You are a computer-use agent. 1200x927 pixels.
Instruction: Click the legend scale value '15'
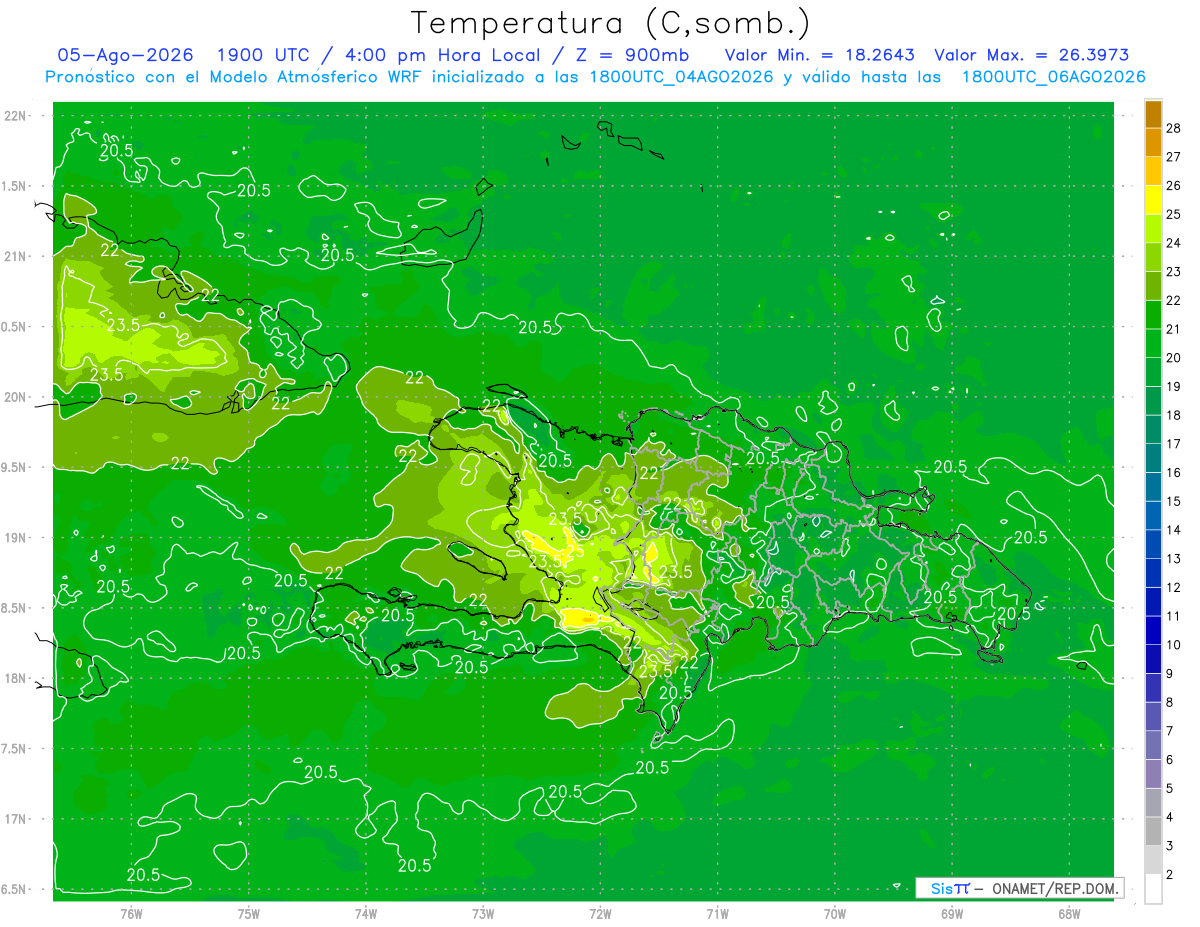1174,501
